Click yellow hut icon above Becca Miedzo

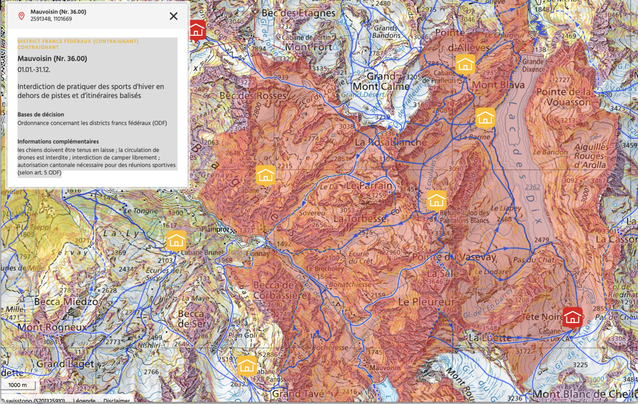tap(176, 241)
